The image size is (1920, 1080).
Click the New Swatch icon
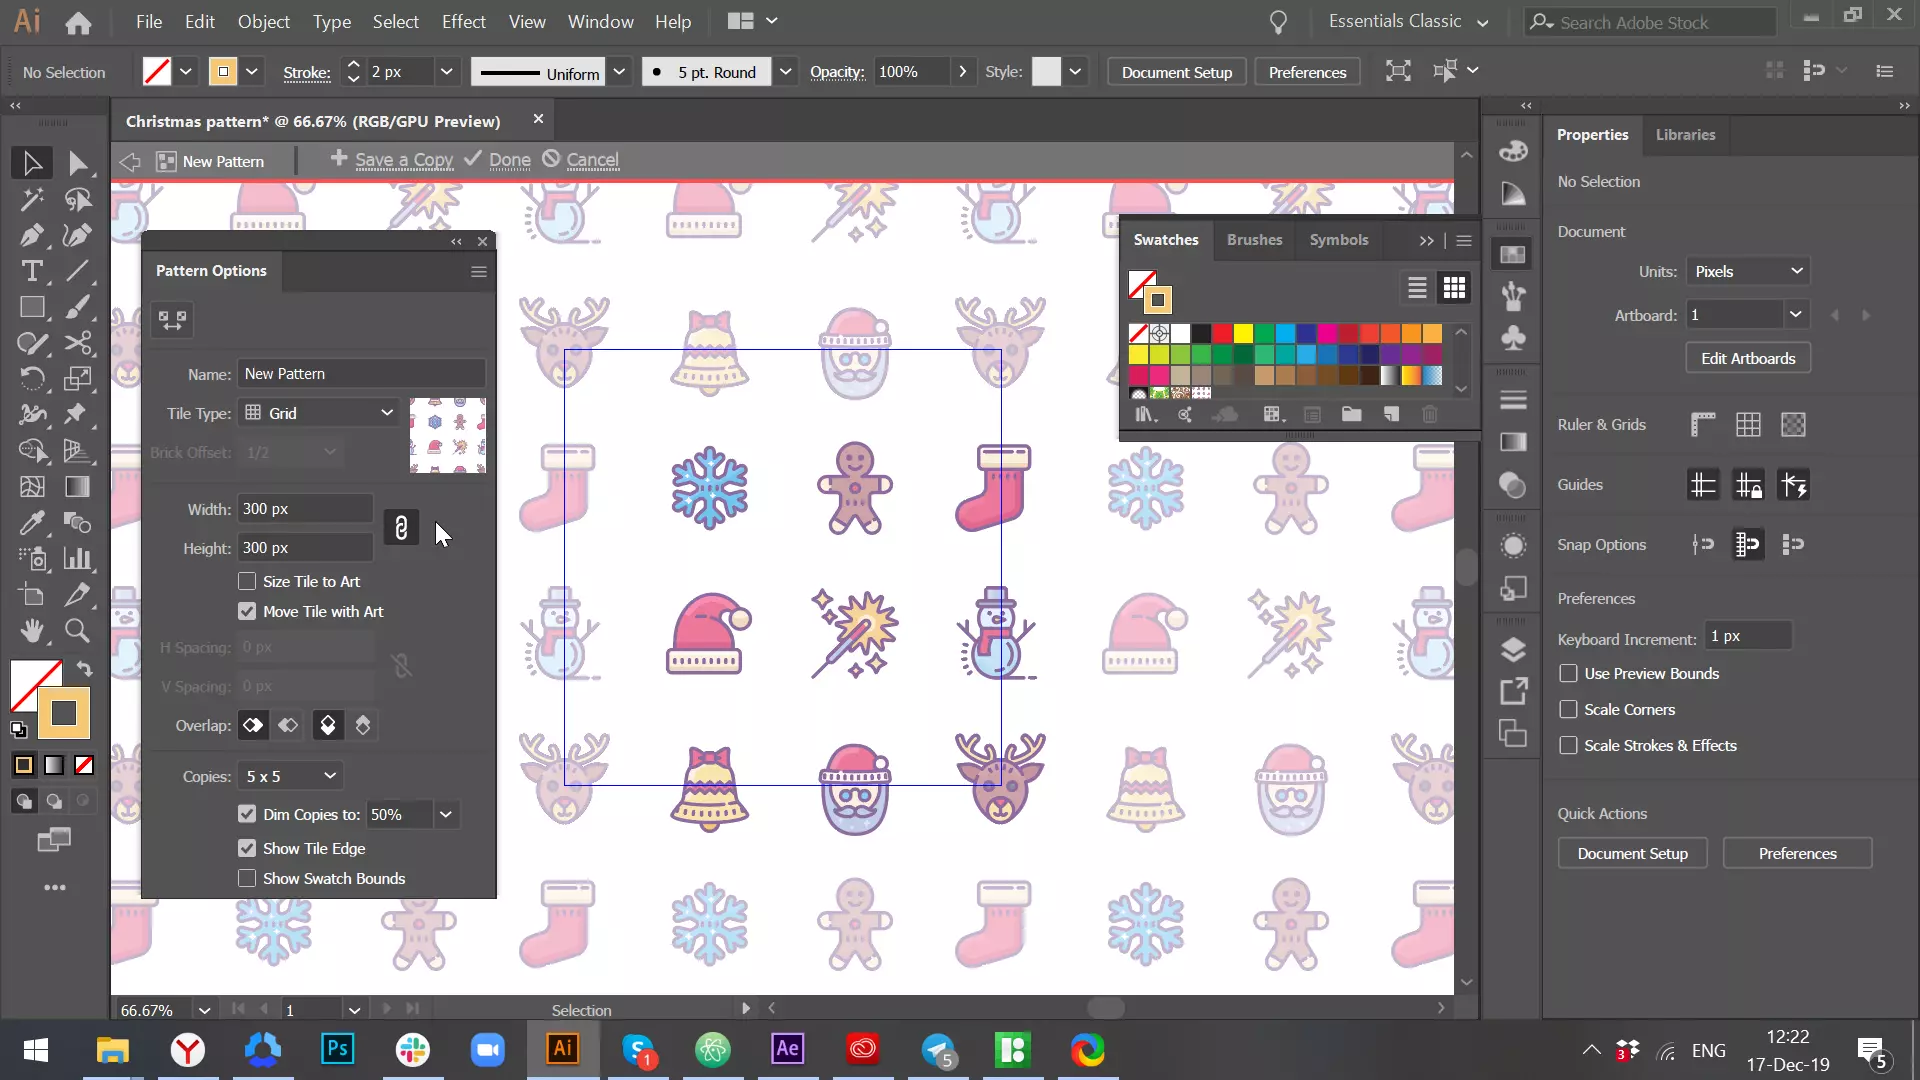tap(1391, 414)
